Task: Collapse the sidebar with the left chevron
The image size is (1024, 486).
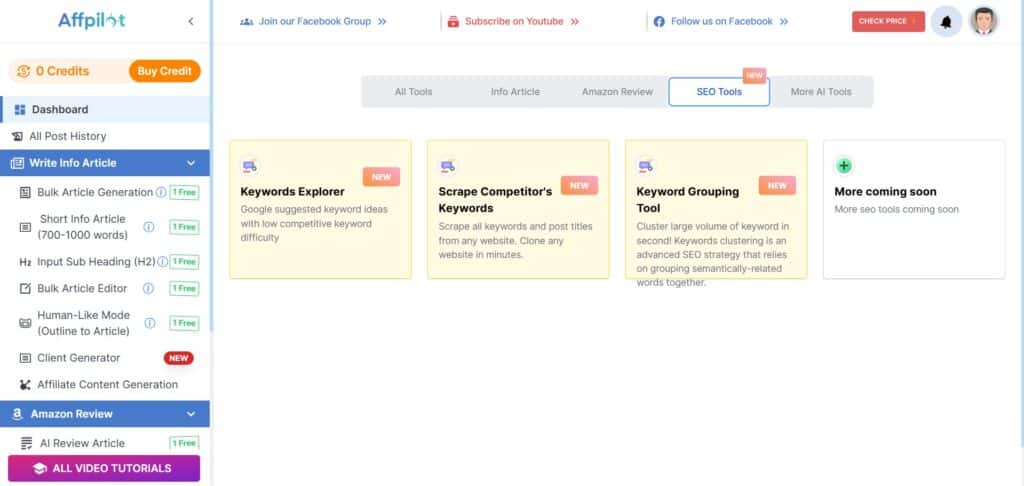Action: 191,22
